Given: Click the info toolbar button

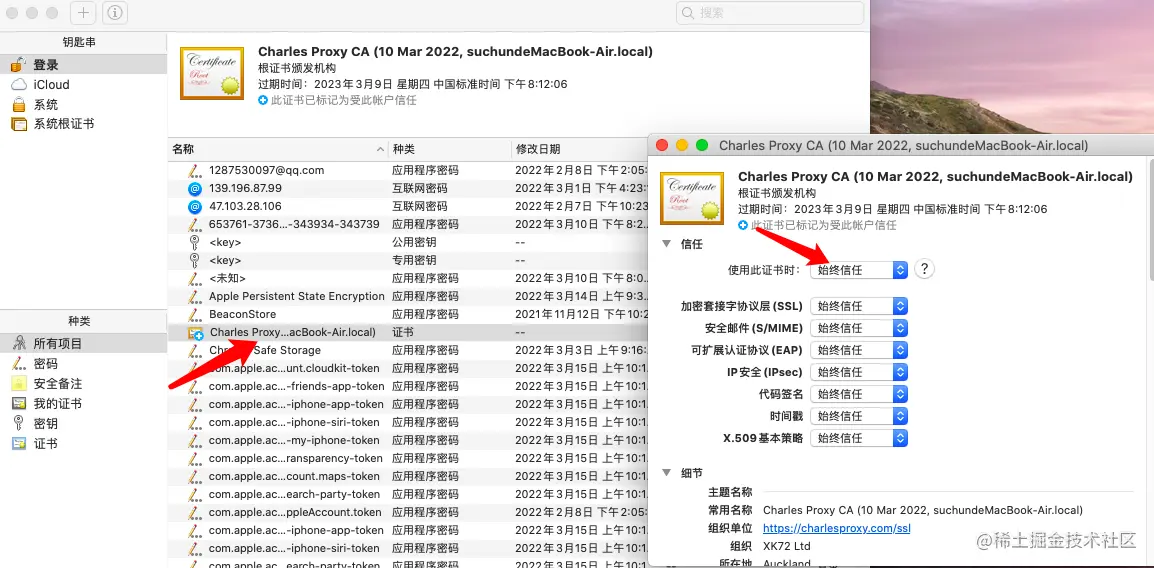Looking at the screenshot, I should coord(114,13).
